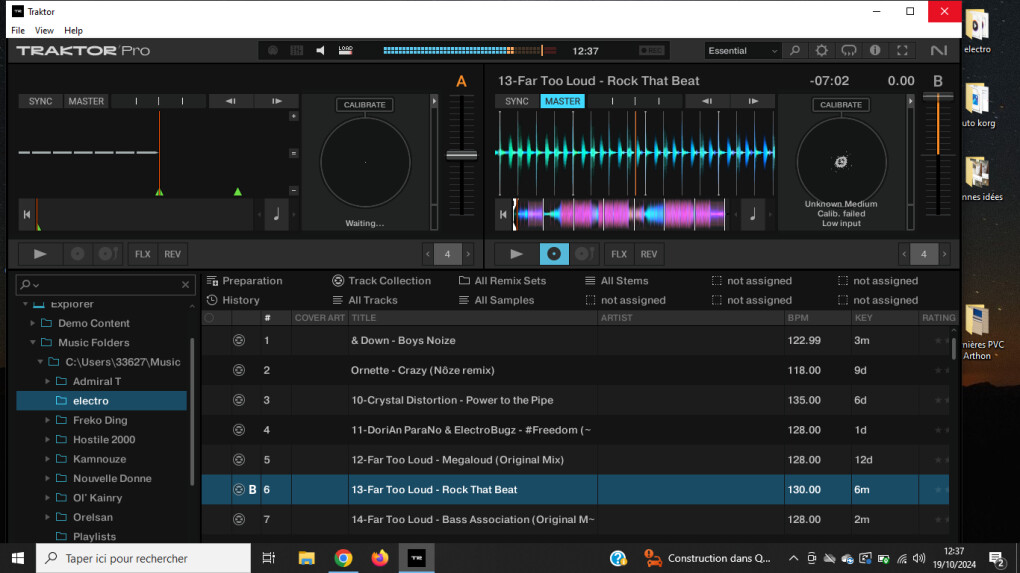
Task: Click the CPU LOAD meter icon
Action: [x=345, y=51]
